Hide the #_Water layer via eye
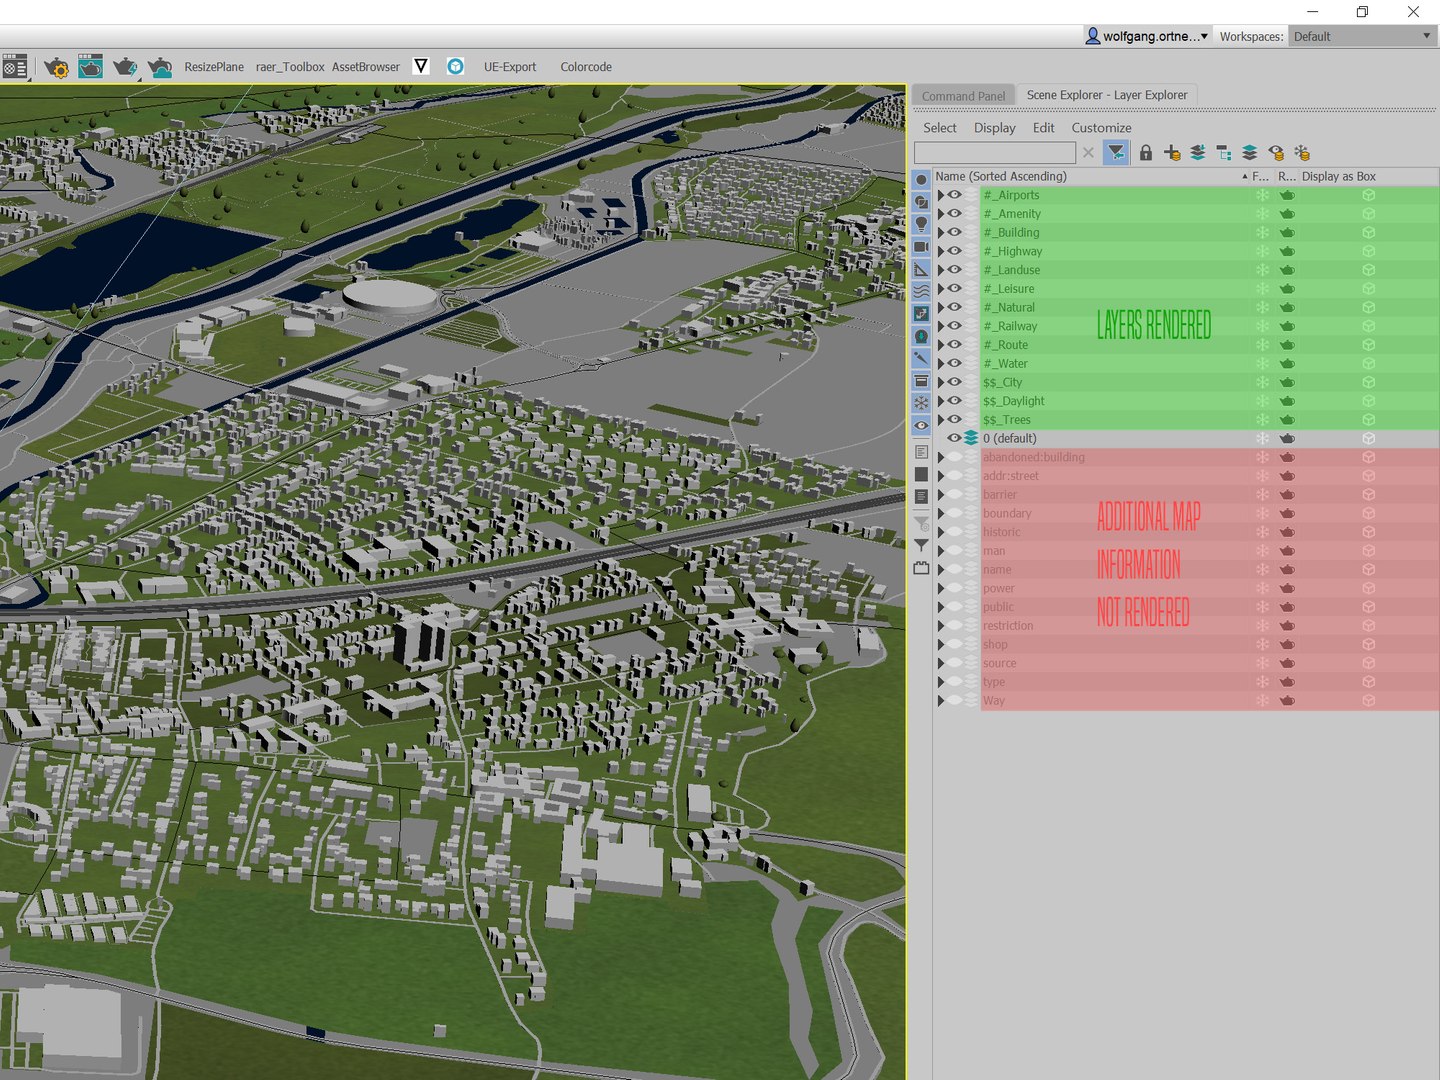The height and width of the screenshot is (1080, 1440). tap(955, 363)
